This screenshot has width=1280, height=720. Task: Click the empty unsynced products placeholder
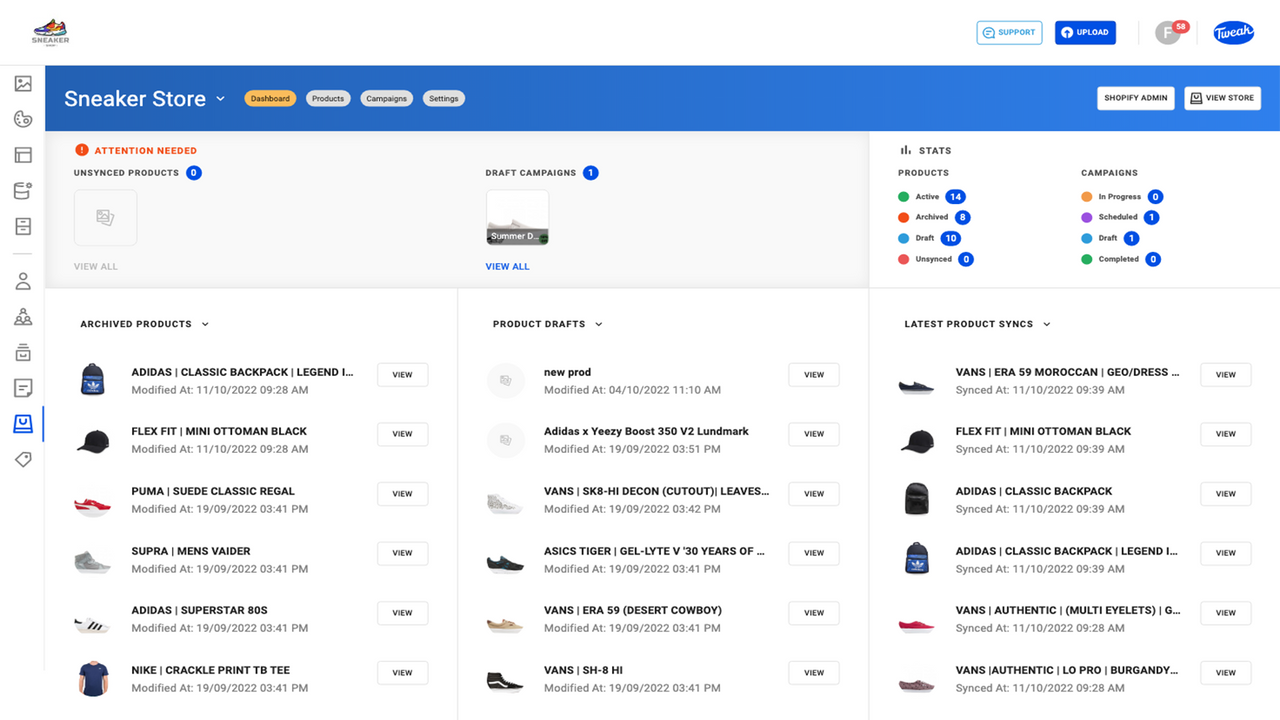(105, 217)
